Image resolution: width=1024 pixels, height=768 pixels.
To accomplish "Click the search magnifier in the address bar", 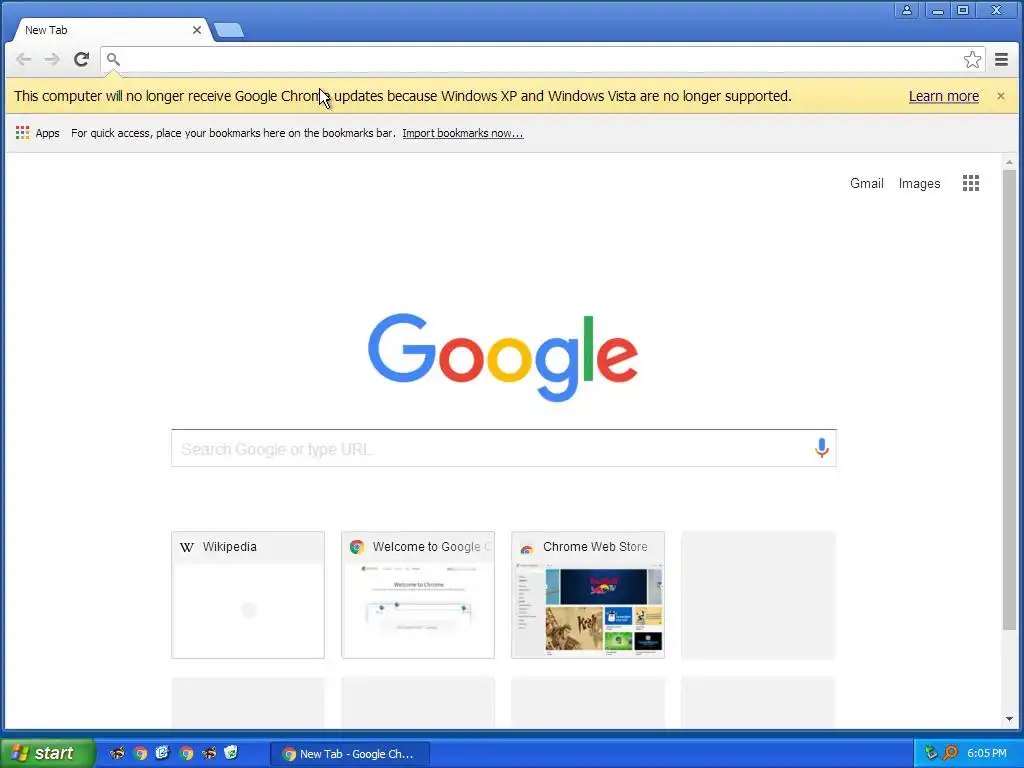I will (x=113, y=59).
